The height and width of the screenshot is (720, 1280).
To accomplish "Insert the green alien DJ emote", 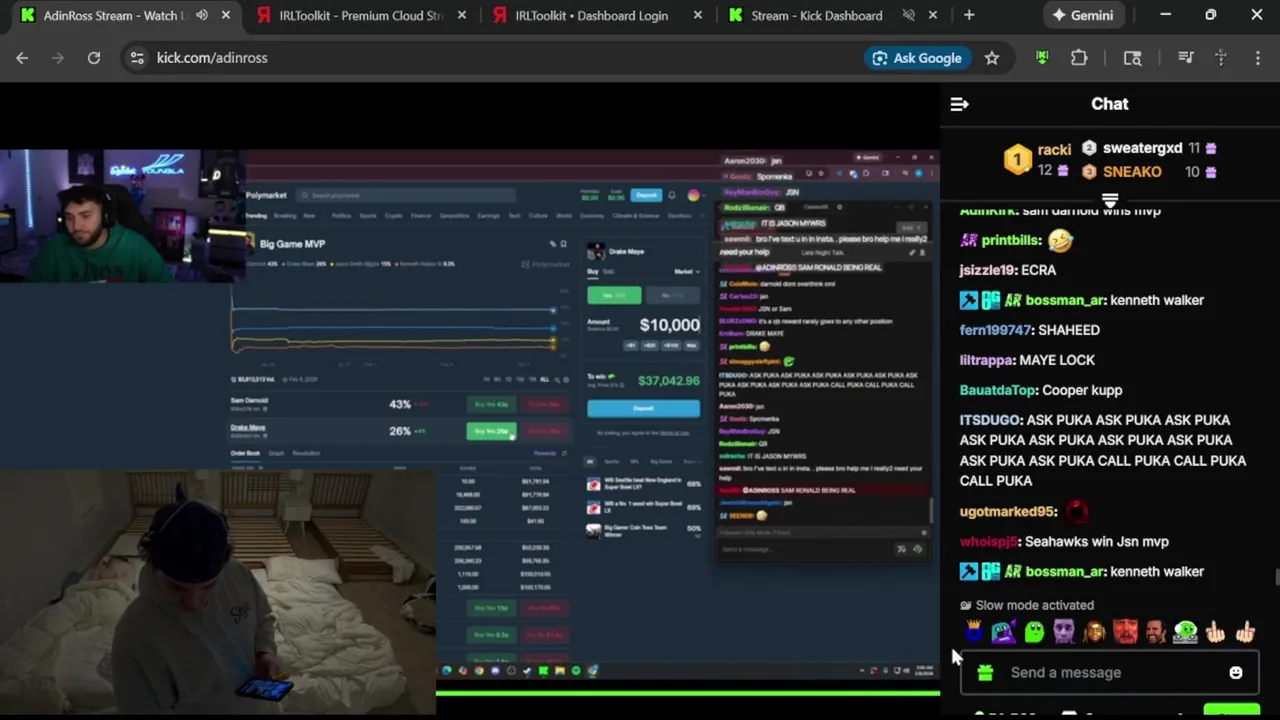I will 1185,631.
